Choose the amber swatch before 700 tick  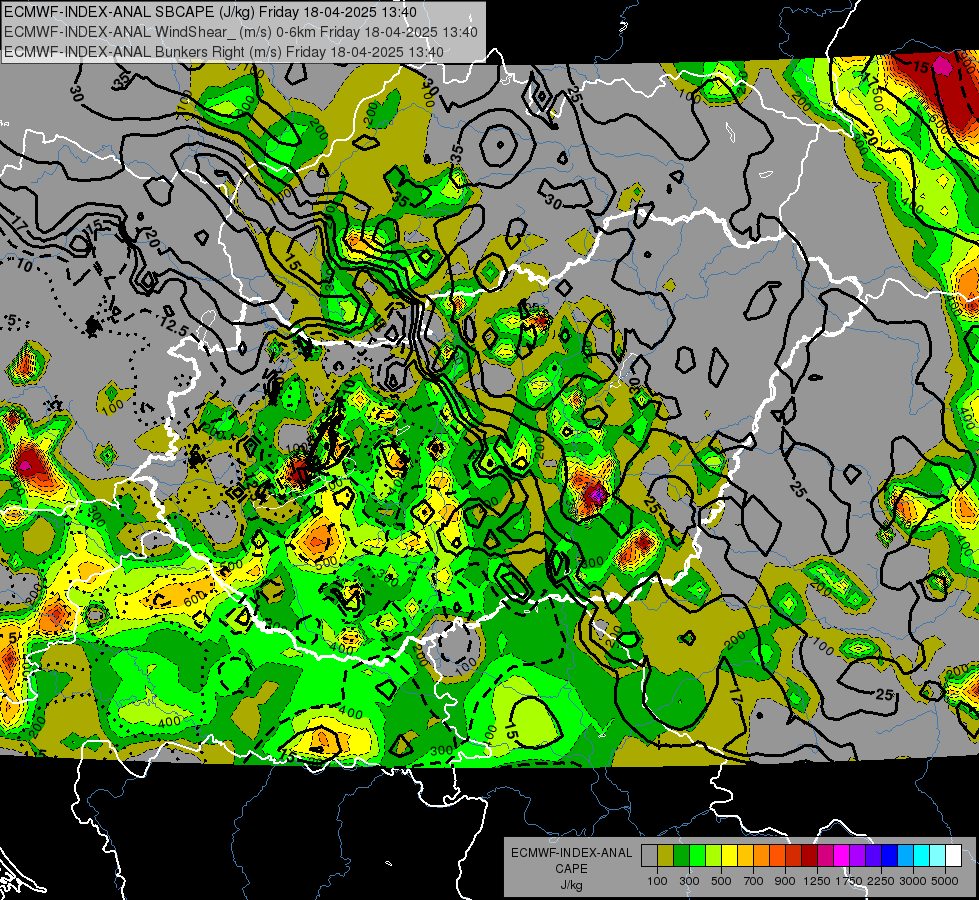(x=745, y=856)
